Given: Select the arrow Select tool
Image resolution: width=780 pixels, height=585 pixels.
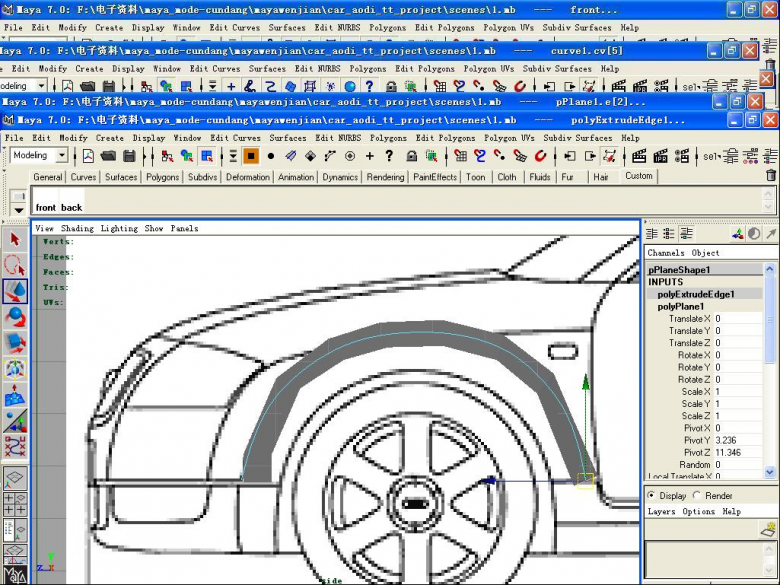Looking at the screenshot, I should (15, 239).
